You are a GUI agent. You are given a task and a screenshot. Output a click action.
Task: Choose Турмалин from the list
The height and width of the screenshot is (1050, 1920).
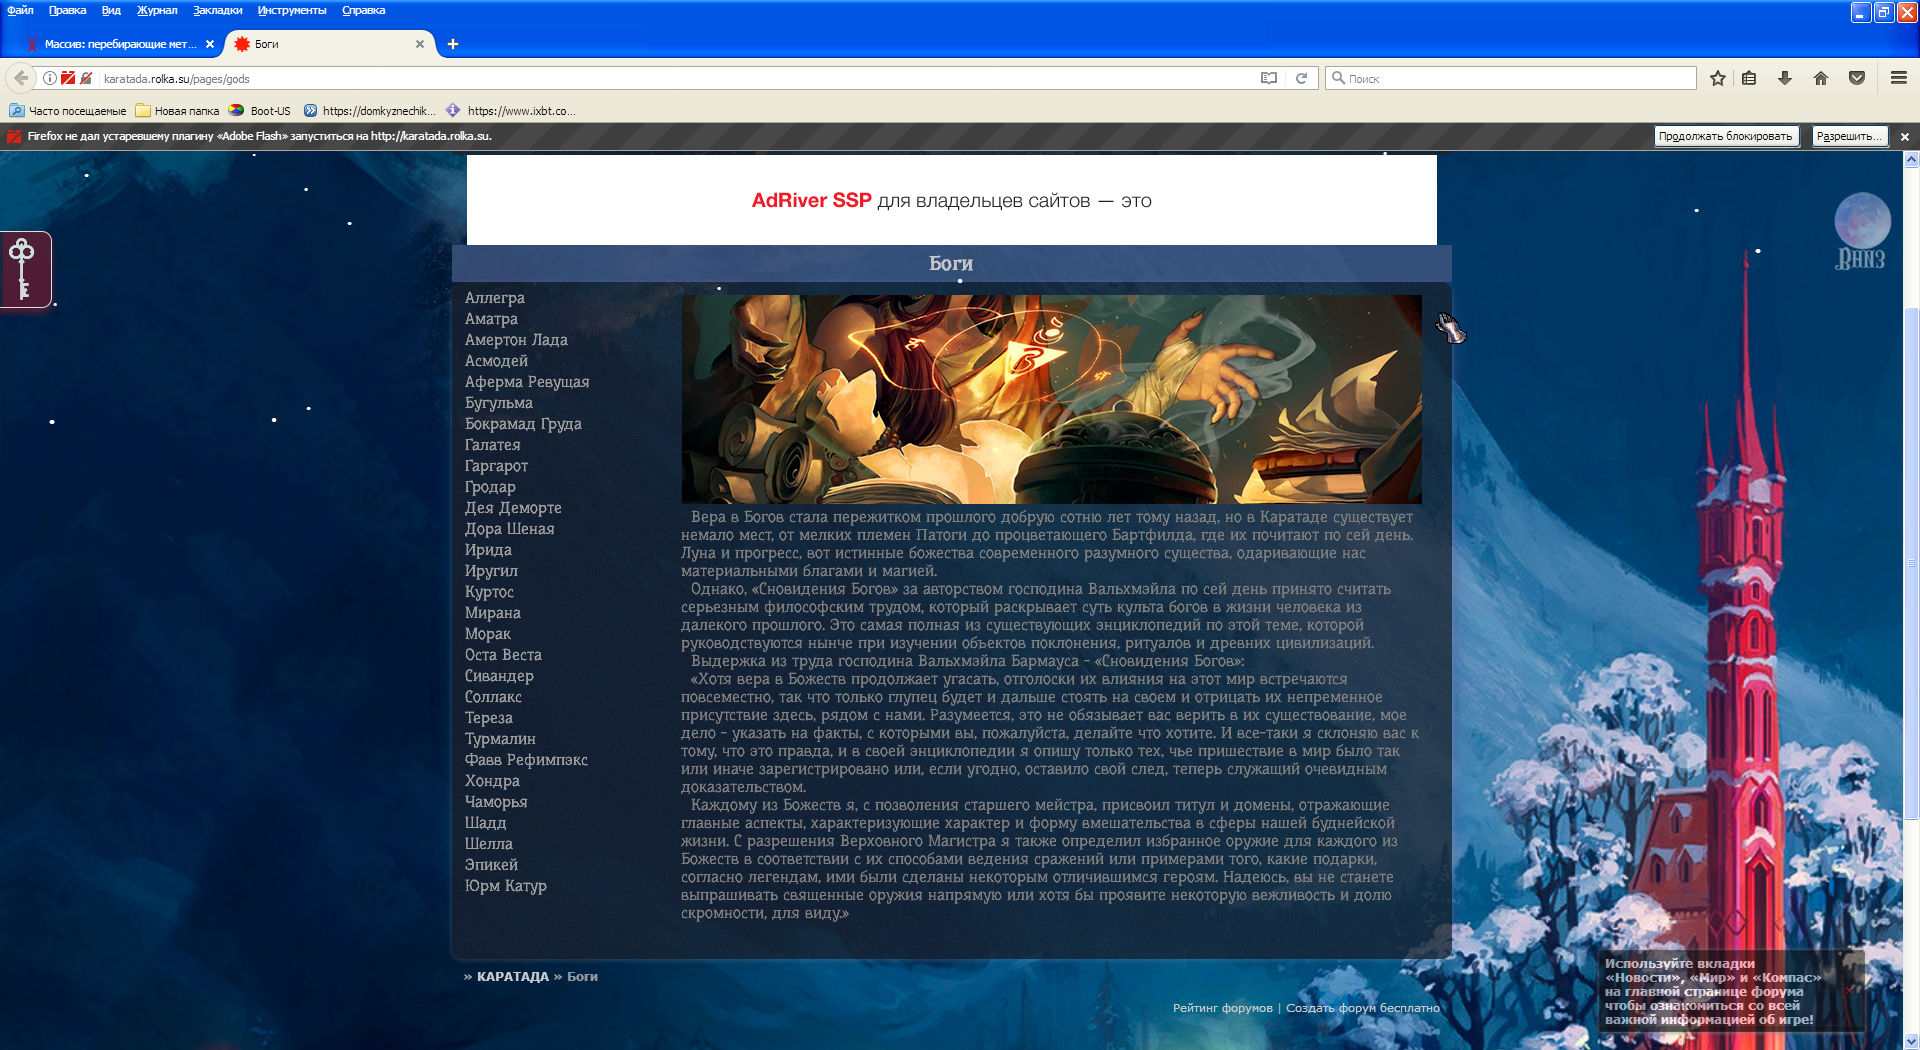[500, 739]
